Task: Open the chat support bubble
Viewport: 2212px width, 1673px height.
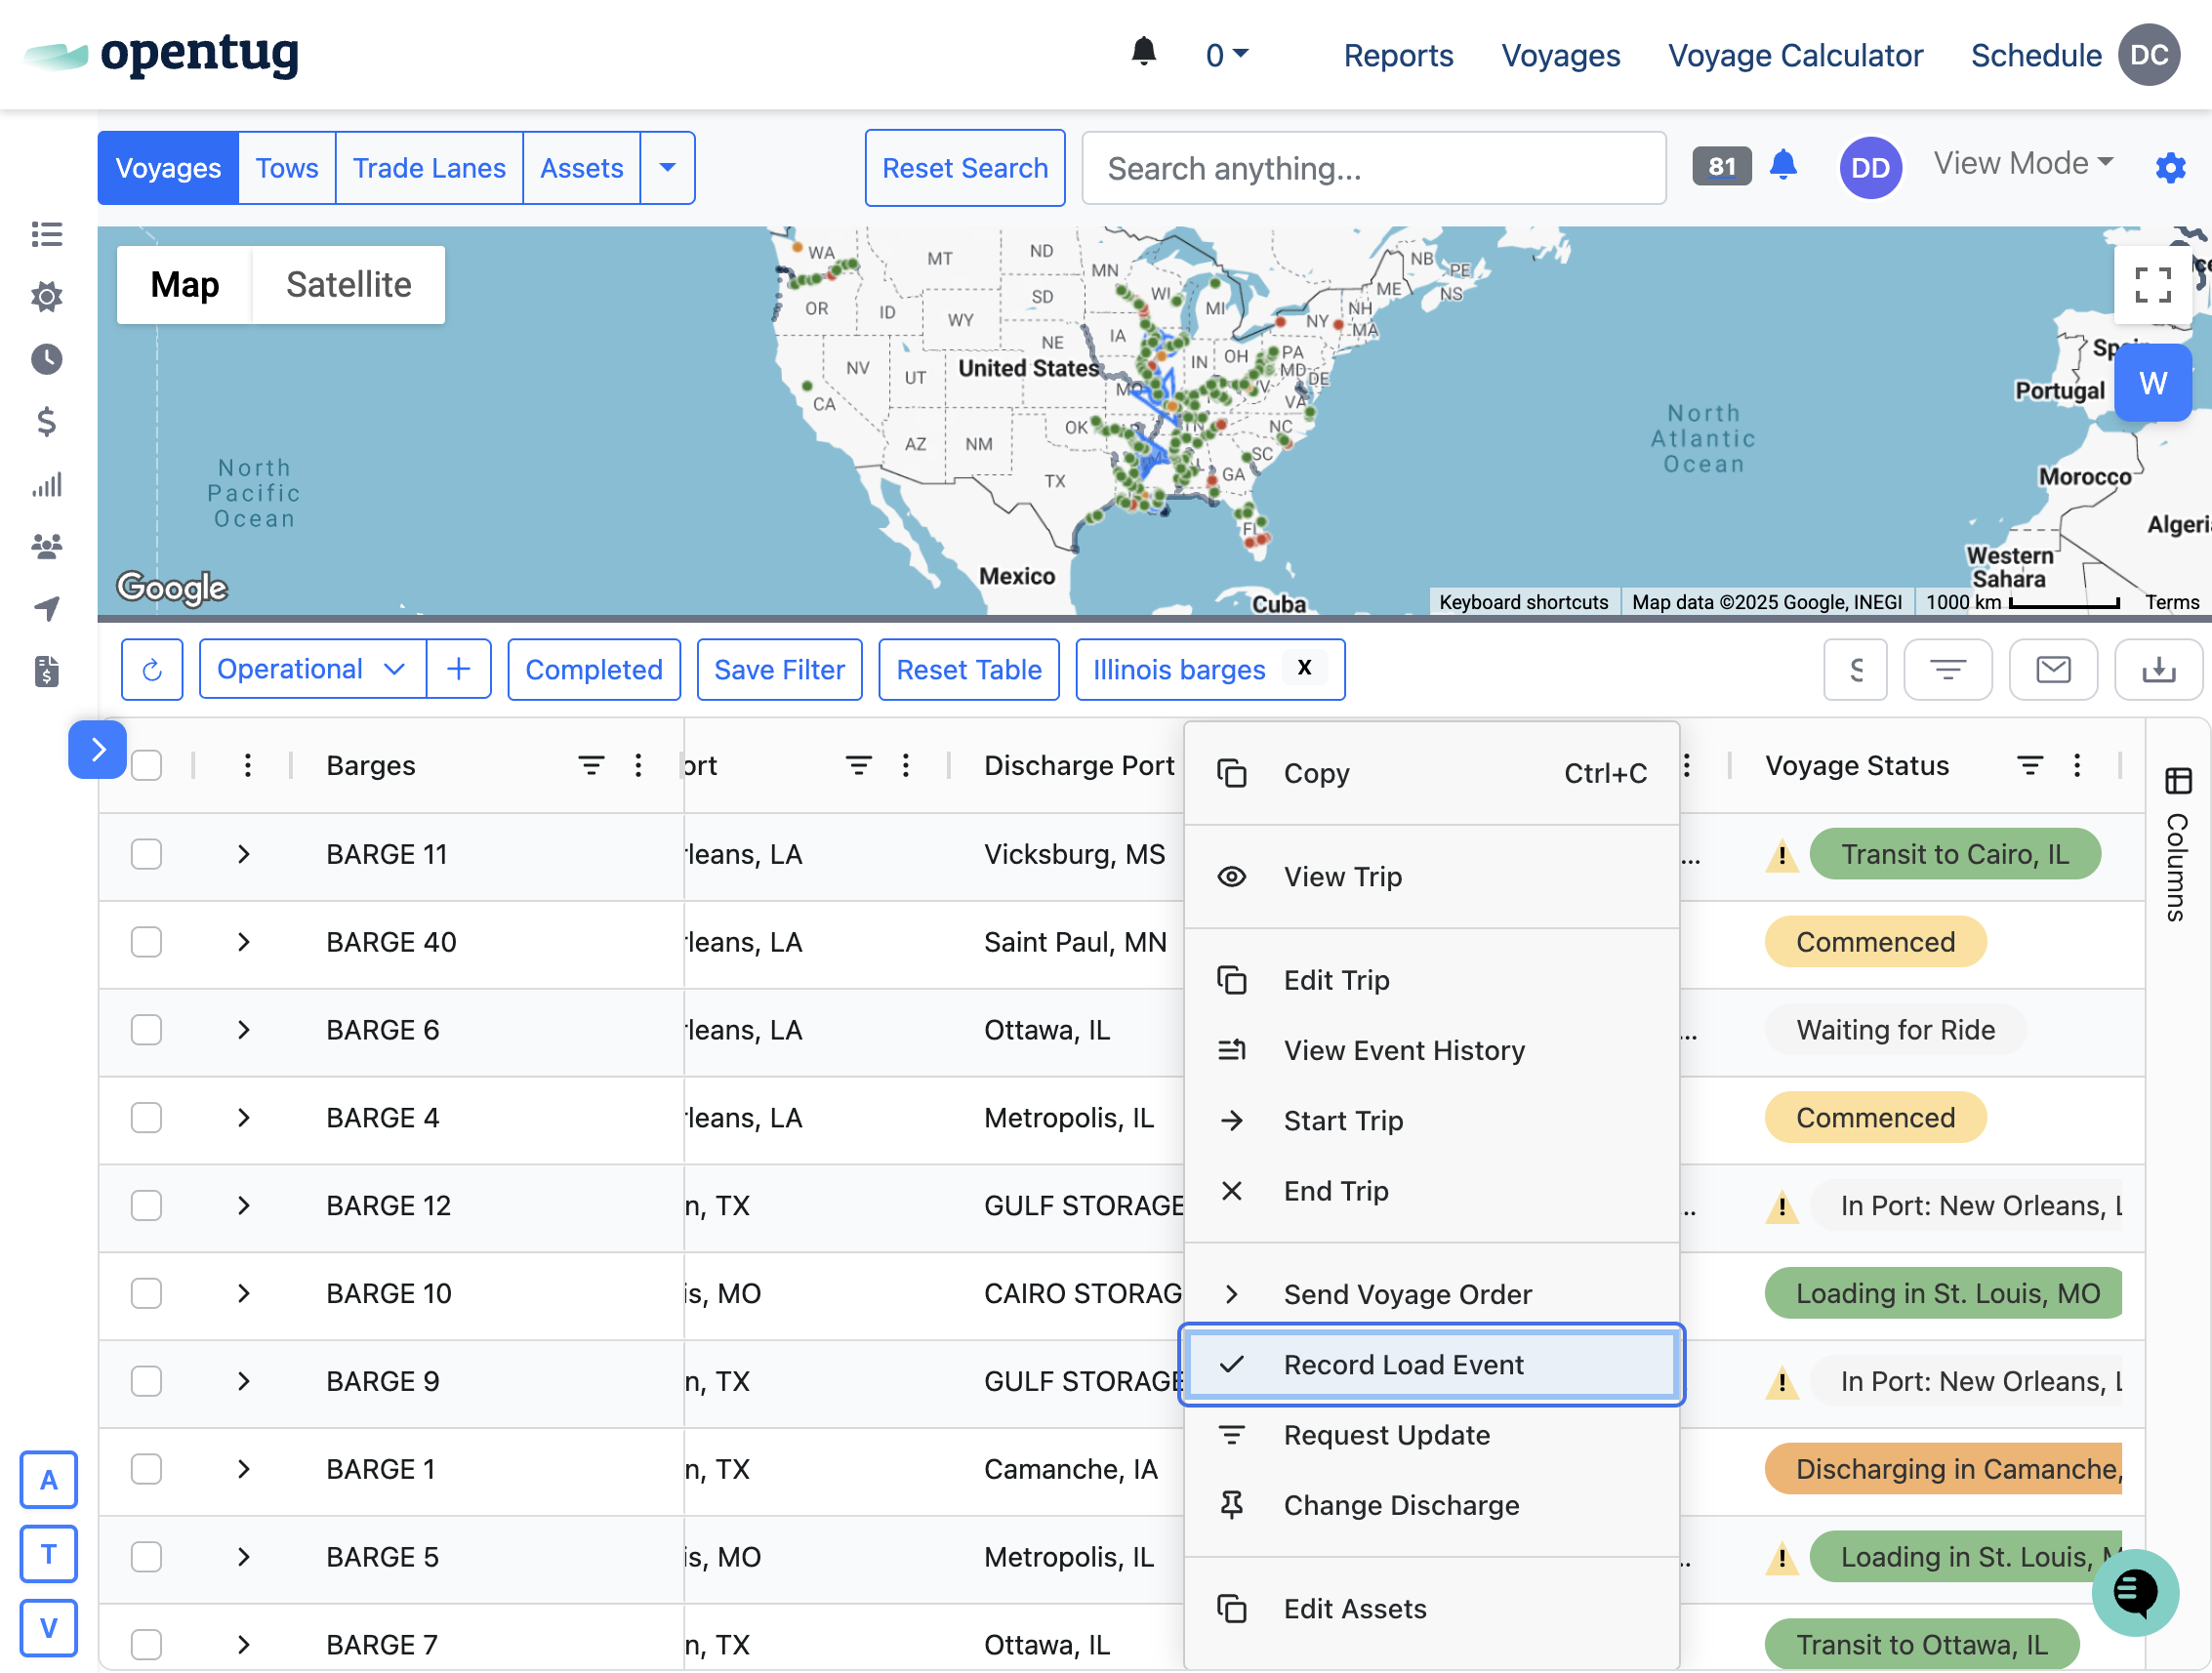Action: pyautogui.click(x=2134, y=1591)
